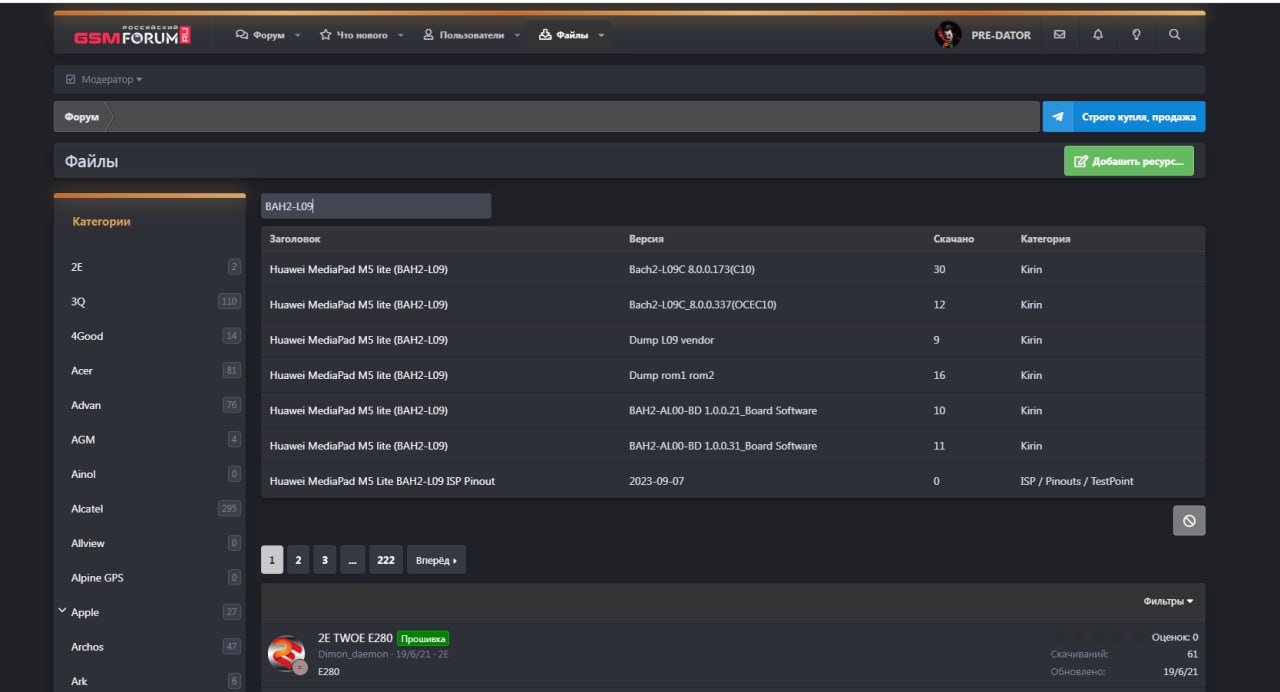Open the 4Good category
1280x692 pixels.
click(87, 336)
